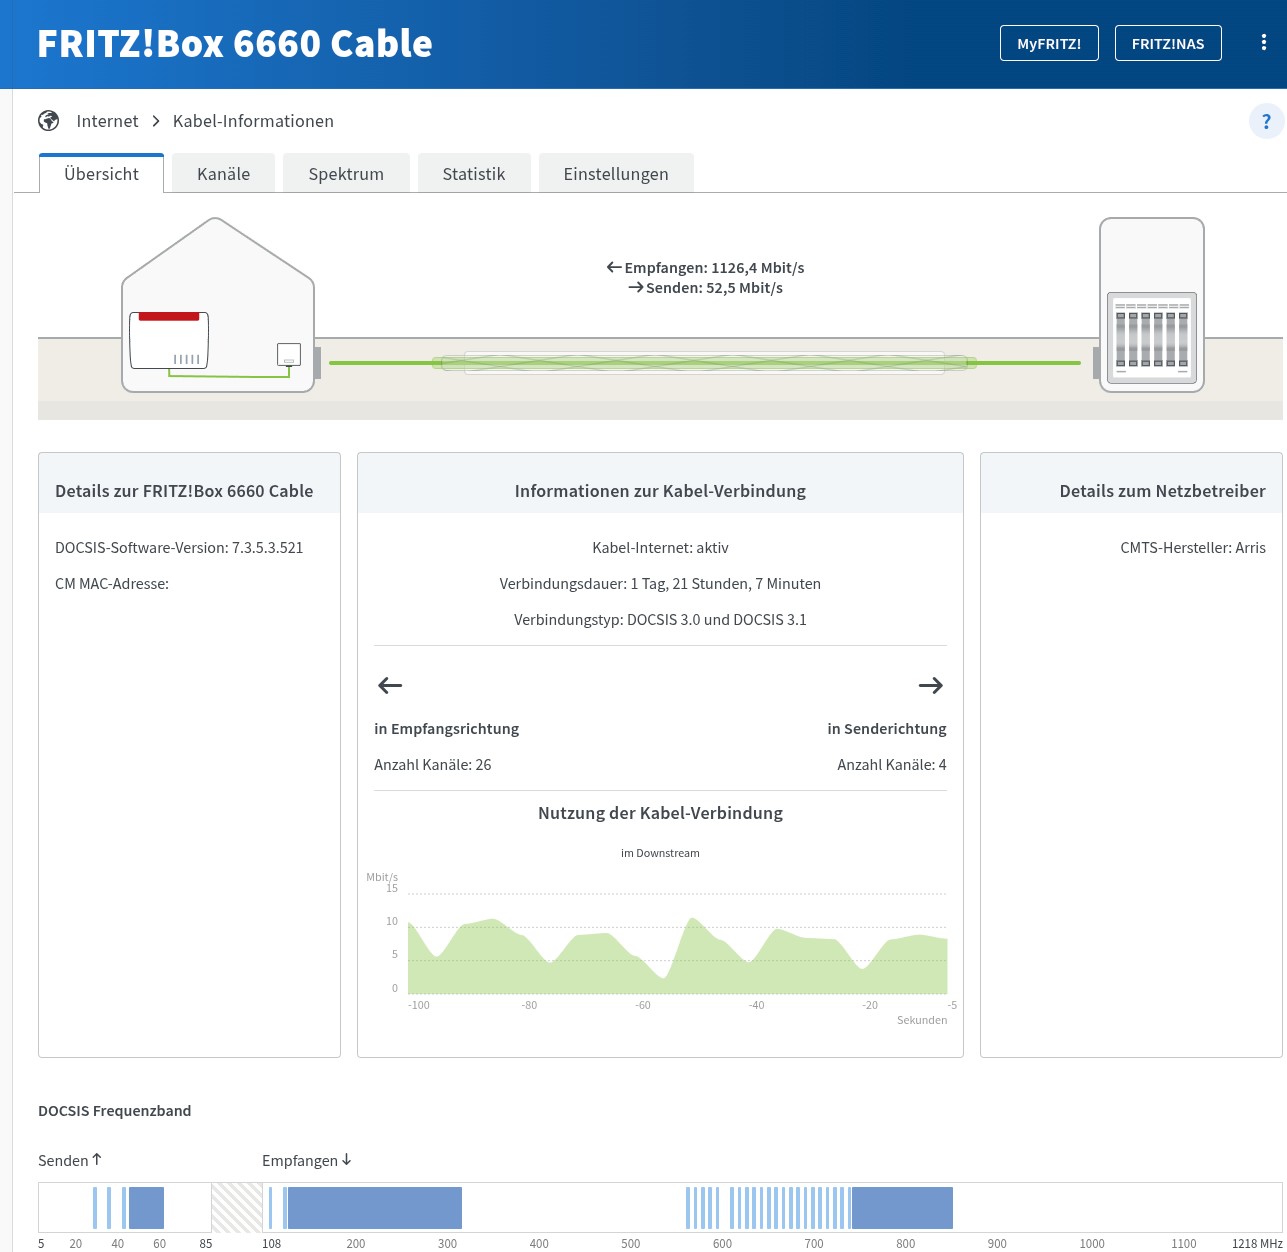1287x1252 pixels.
Task: Click the up arrow next to Senden label
Action: 97,1159
